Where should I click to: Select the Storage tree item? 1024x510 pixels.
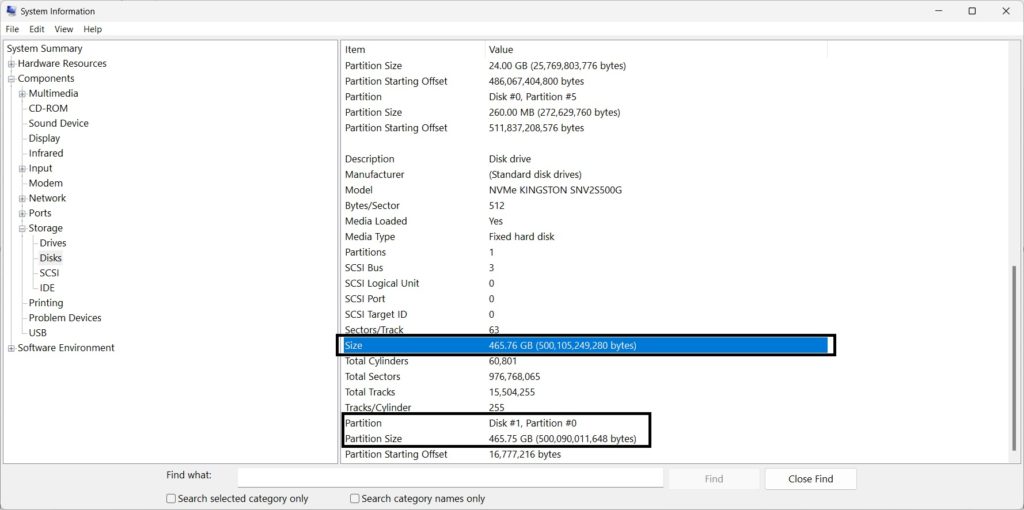coord(45,229)
